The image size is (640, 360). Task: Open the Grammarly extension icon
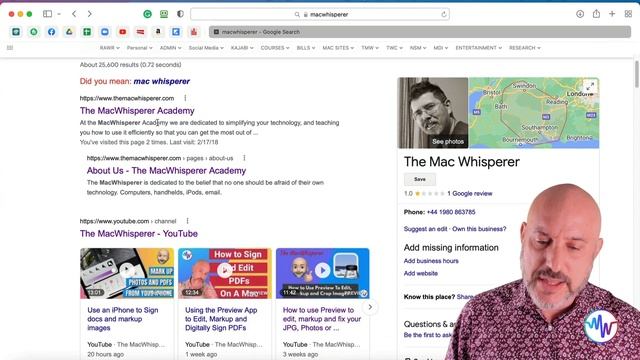[x=147, y=14]
